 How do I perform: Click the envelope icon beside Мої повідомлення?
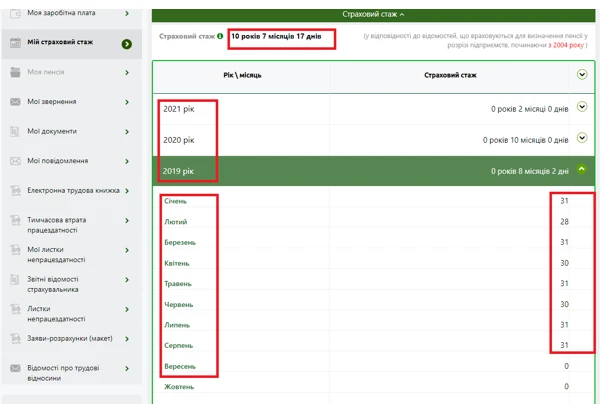point(15,161)
